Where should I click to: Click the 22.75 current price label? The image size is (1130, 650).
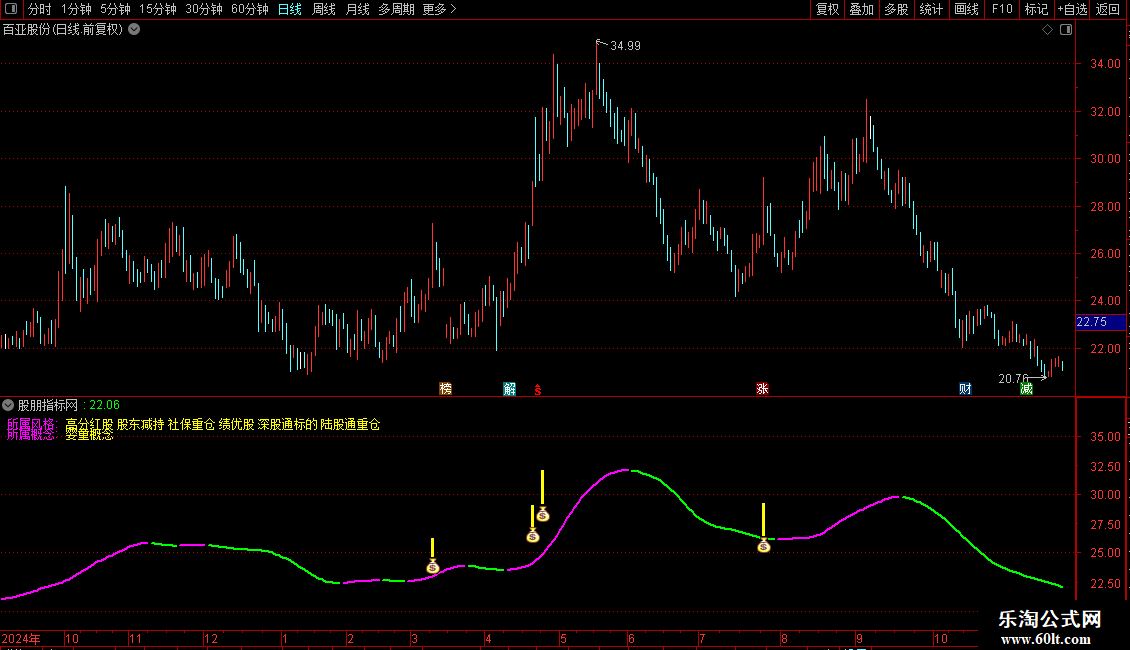pyautogui.click(x=1091, y=322)
